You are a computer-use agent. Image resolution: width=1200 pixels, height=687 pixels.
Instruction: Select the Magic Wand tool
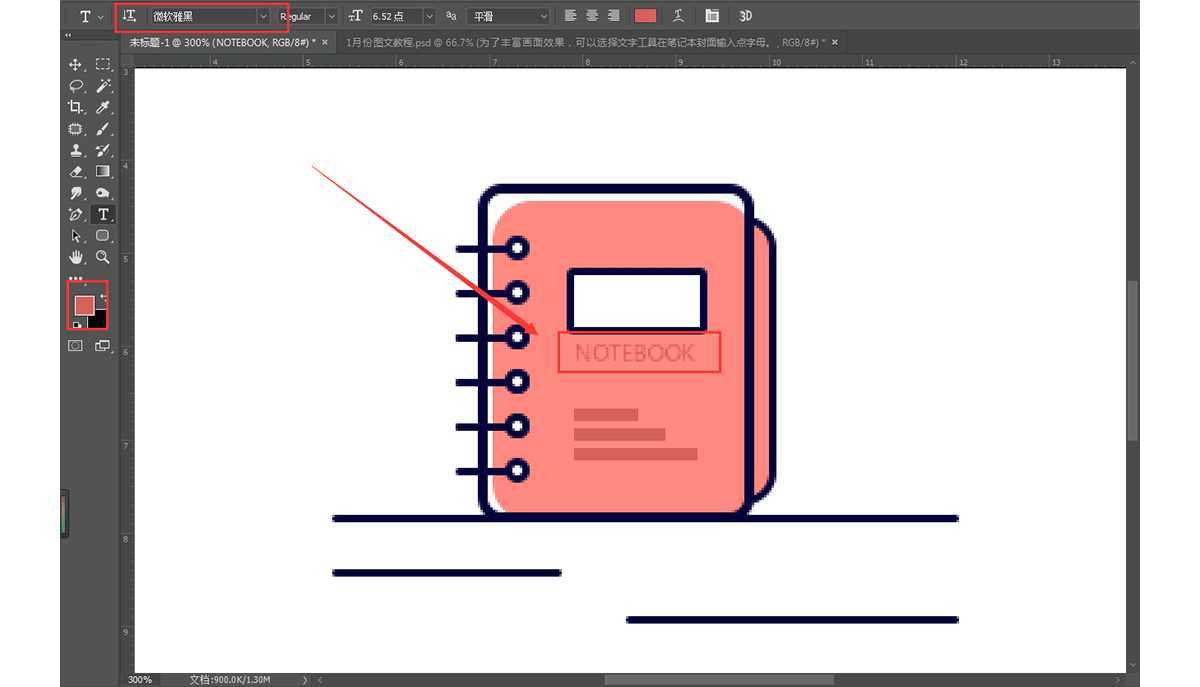102,86
